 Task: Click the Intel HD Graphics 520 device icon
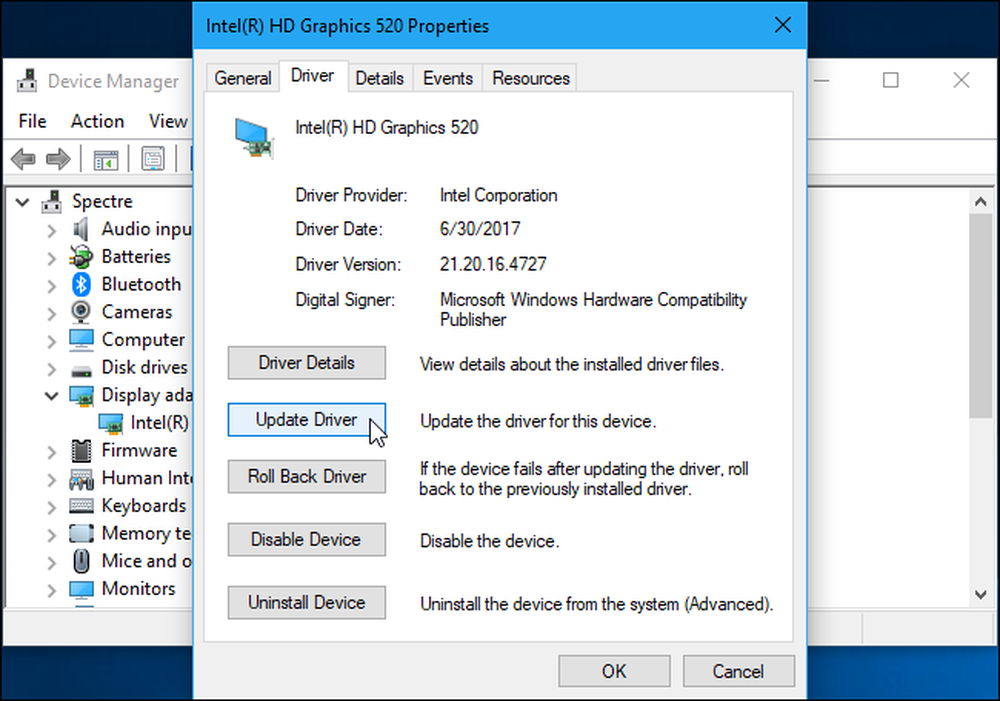pyautogui.click(x=254, y=138)
